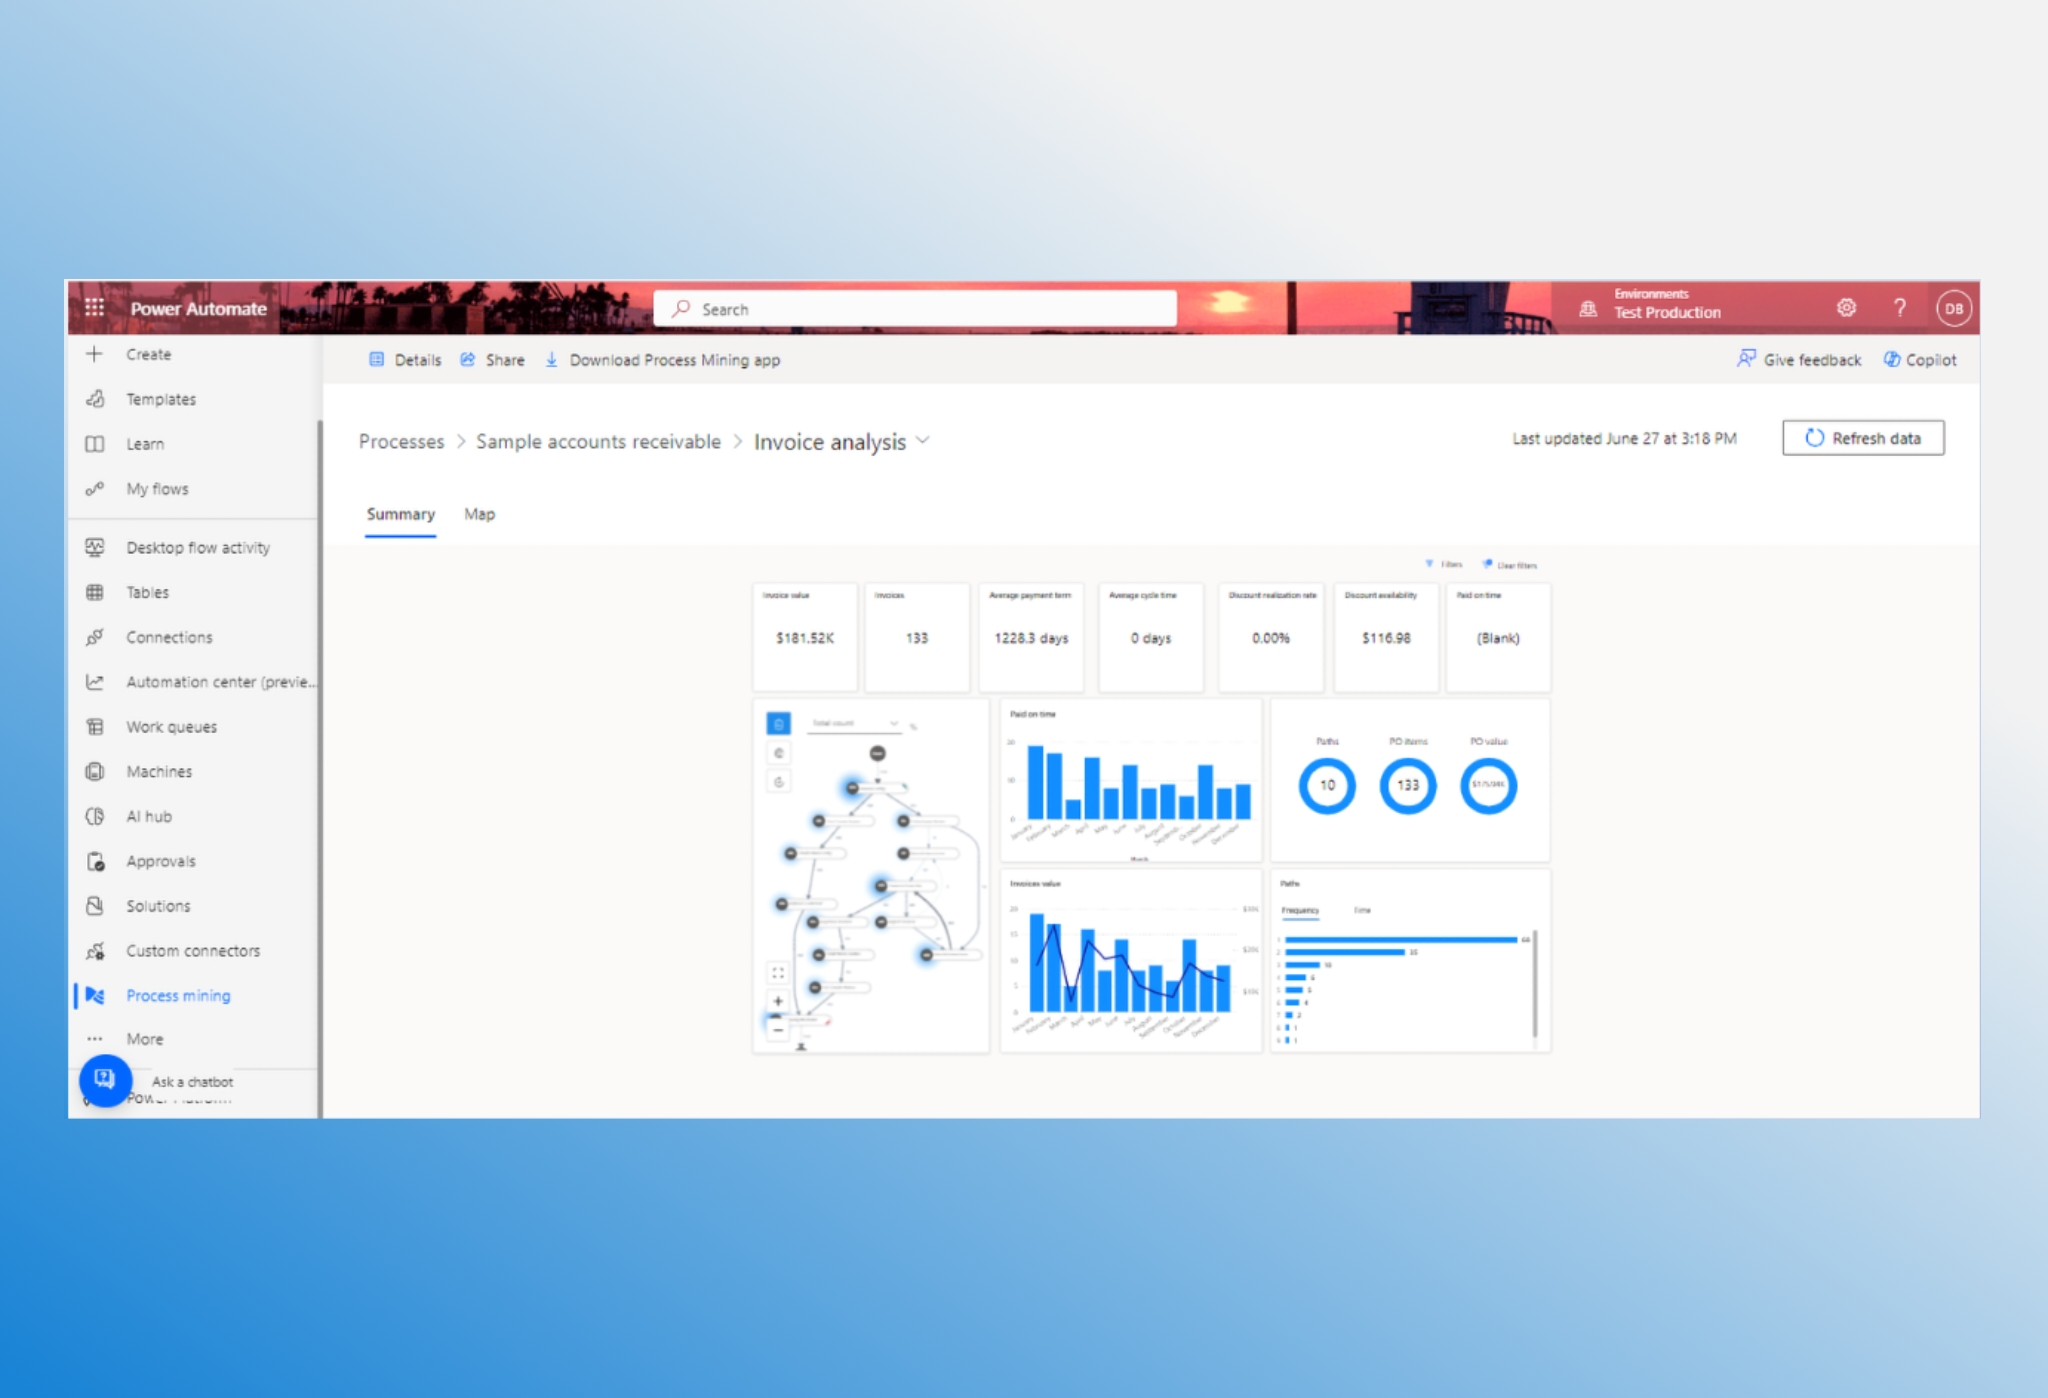Viewport: 2048px width, 1398px height.
Task: Zoom in on the process map
Action: coord(778,1001)
